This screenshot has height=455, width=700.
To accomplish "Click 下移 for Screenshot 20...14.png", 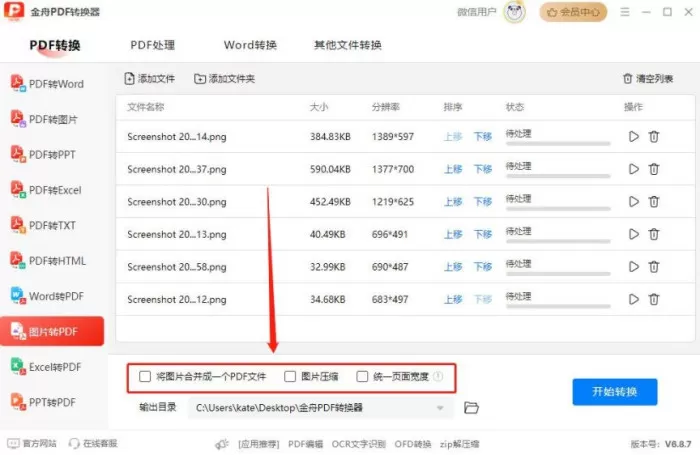I will [x=483, y=136].
